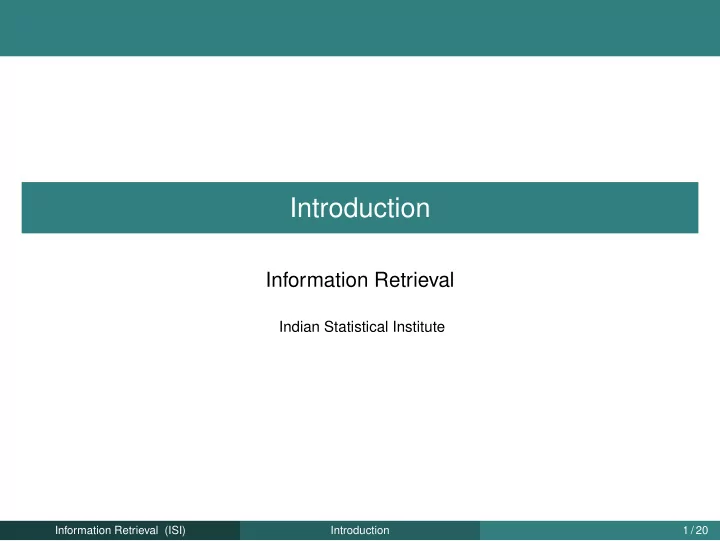Click the footer "Information Retrieval (ISI)" label
This screenshot has height=541, width=720.
(x=120, y=530)
